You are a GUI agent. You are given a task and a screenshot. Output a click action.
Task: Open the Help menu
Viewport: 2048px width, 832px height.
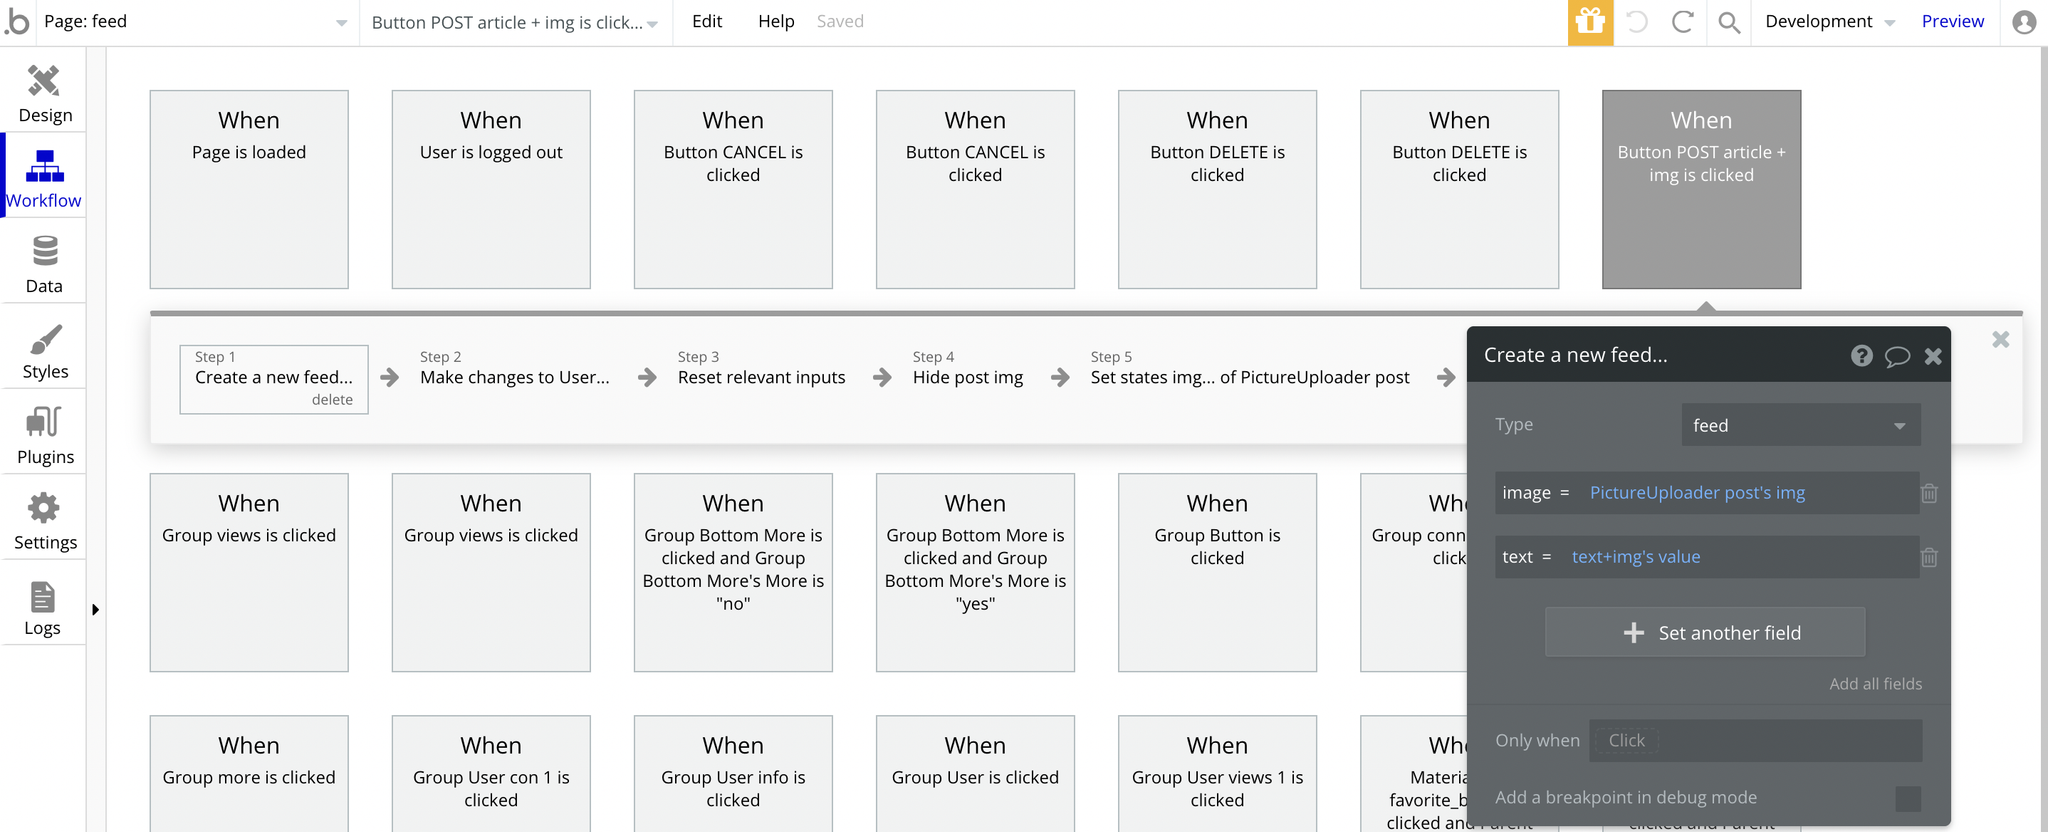pyautogui.click(x=776, y=22)
